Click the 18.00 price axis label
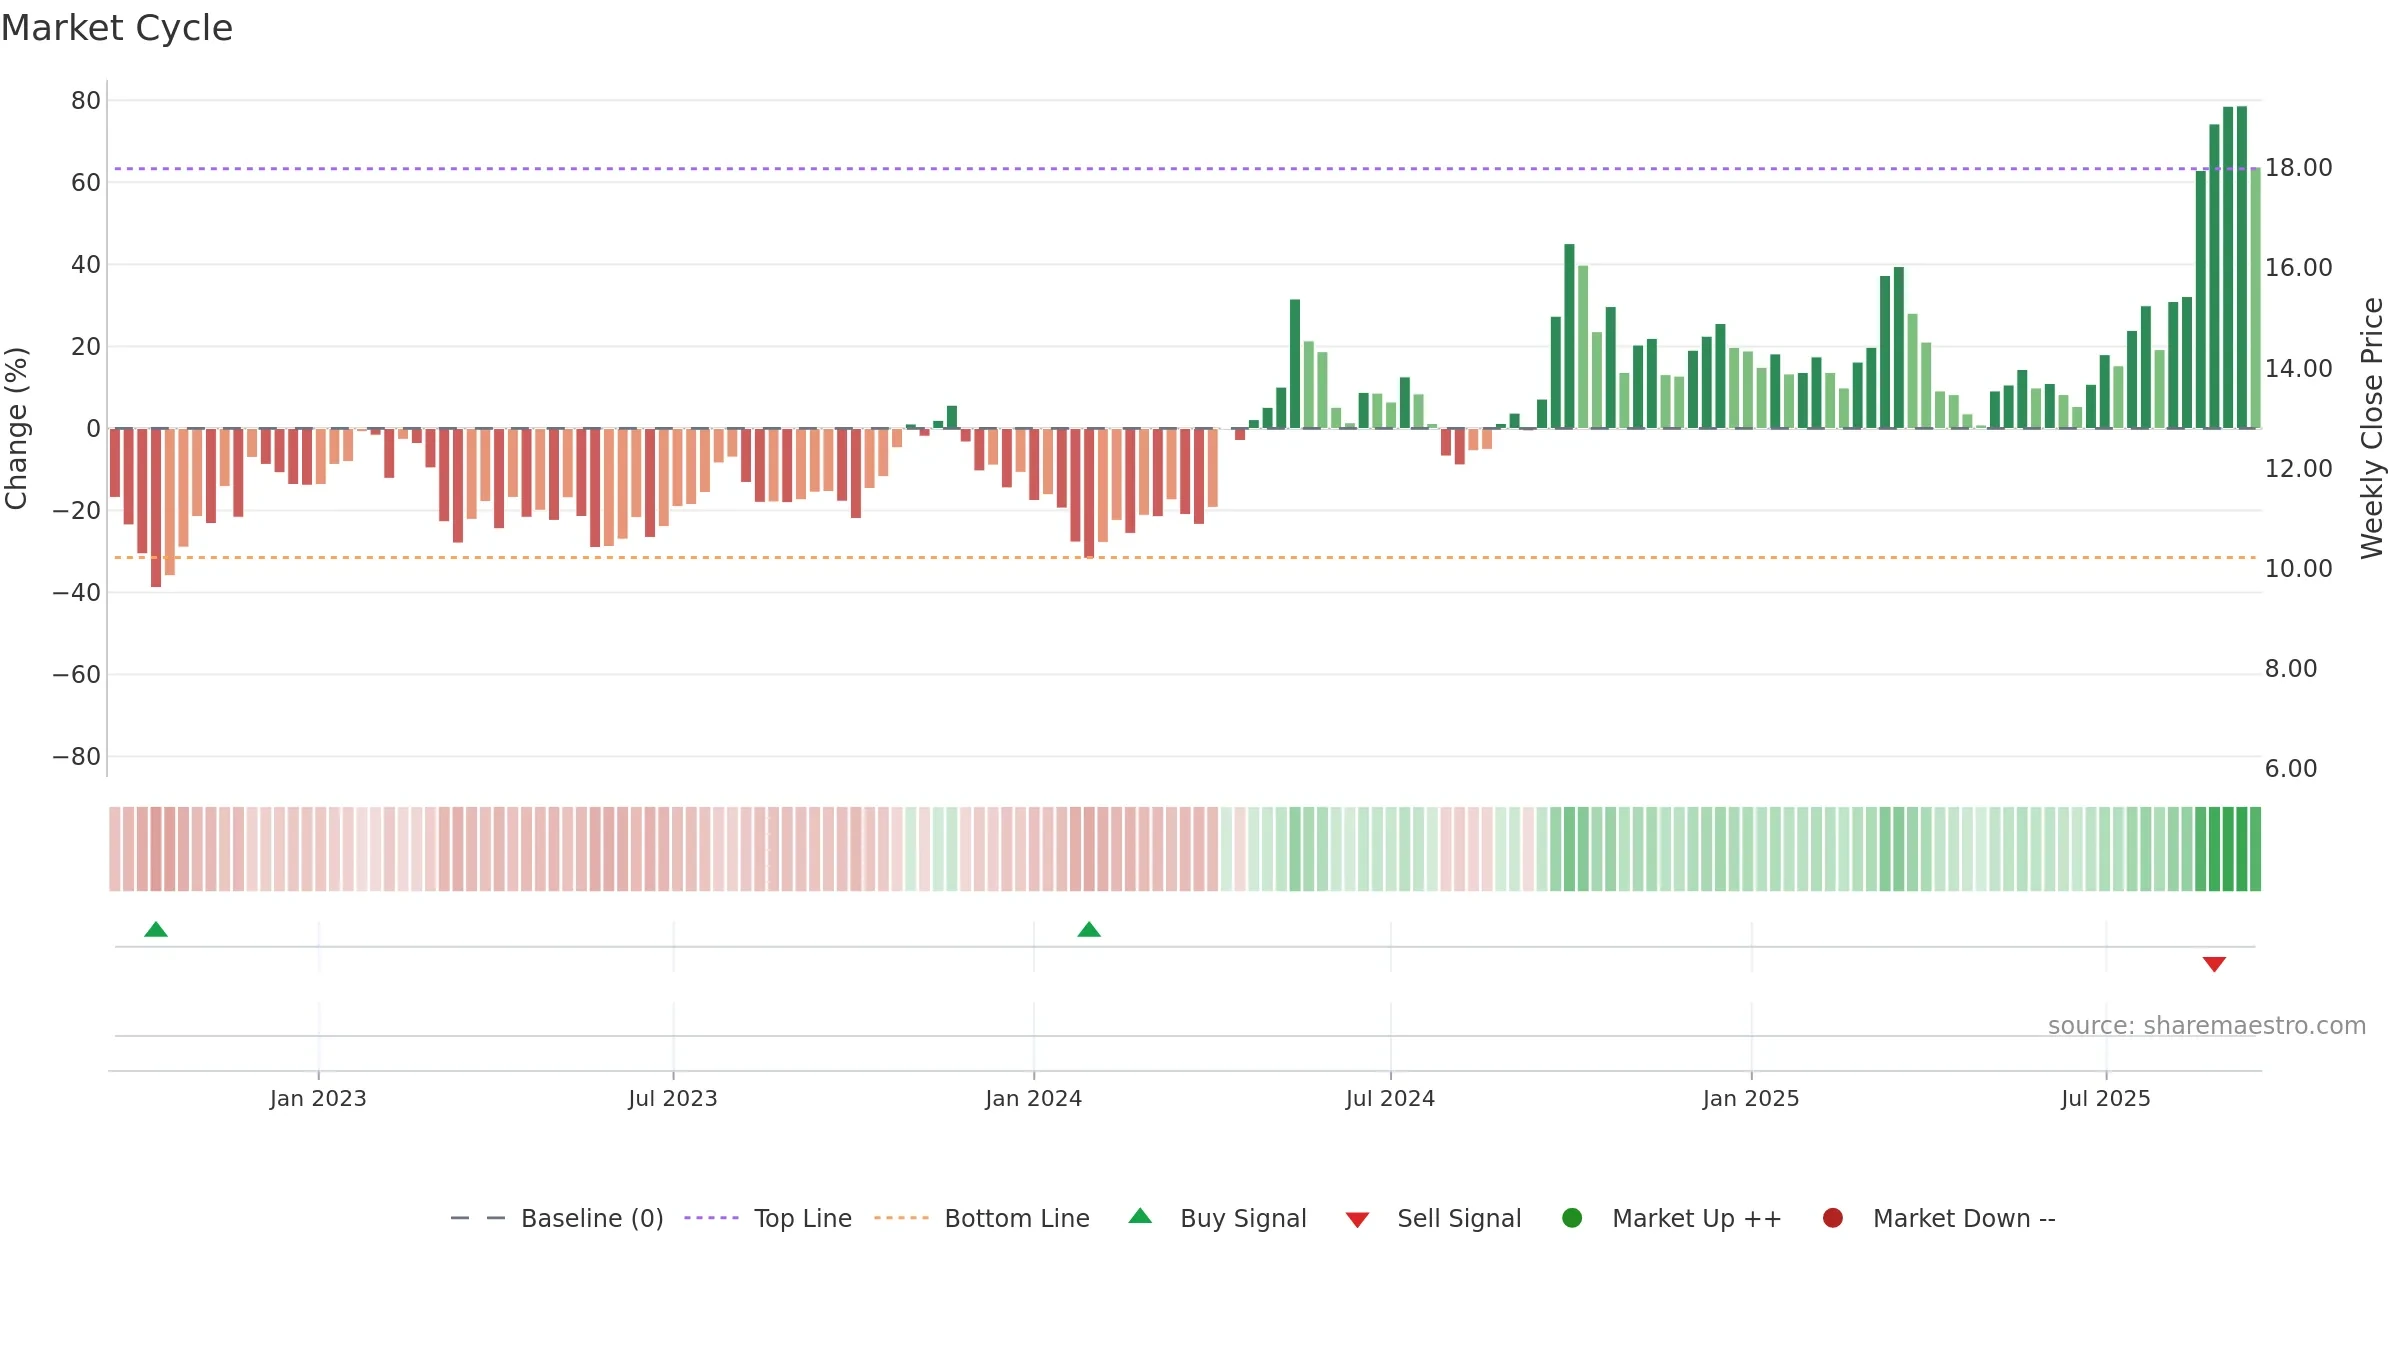2400x1350 pixels. [2298, 168]
